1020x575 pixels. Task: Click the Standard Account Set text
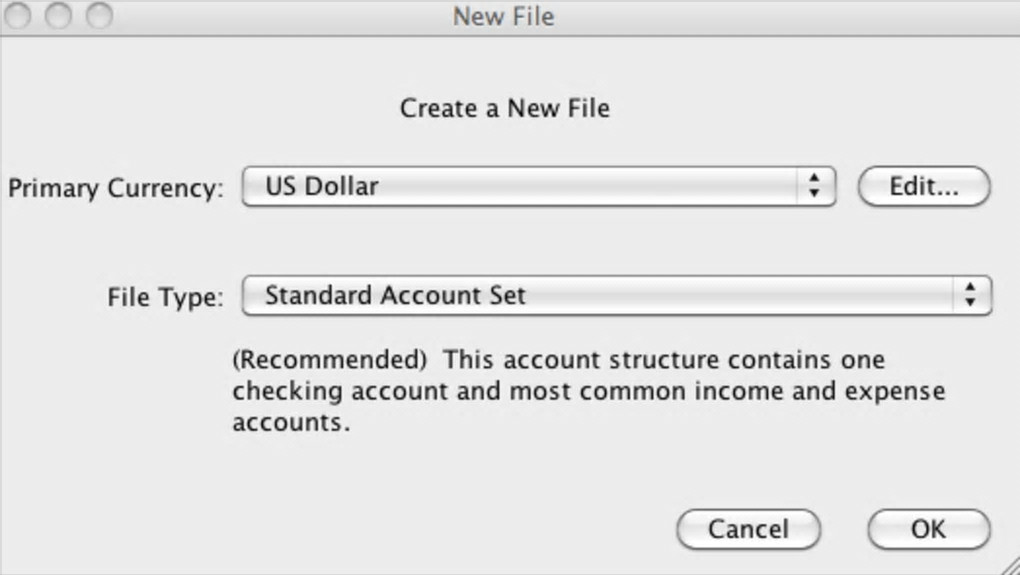coord(395,296)
